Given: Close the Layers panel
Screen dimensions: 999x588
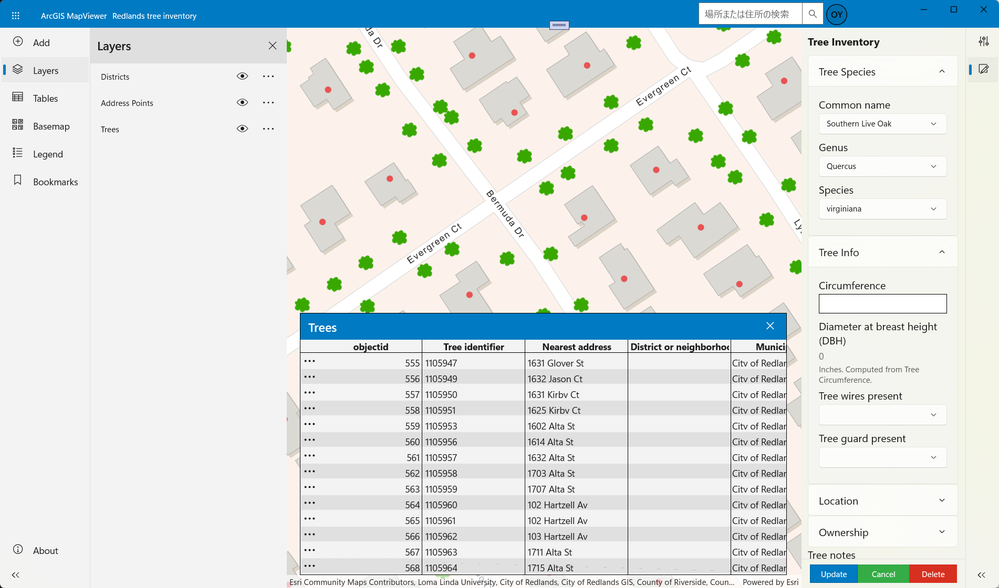Looking at the screenshot, I should coord(272,46).
